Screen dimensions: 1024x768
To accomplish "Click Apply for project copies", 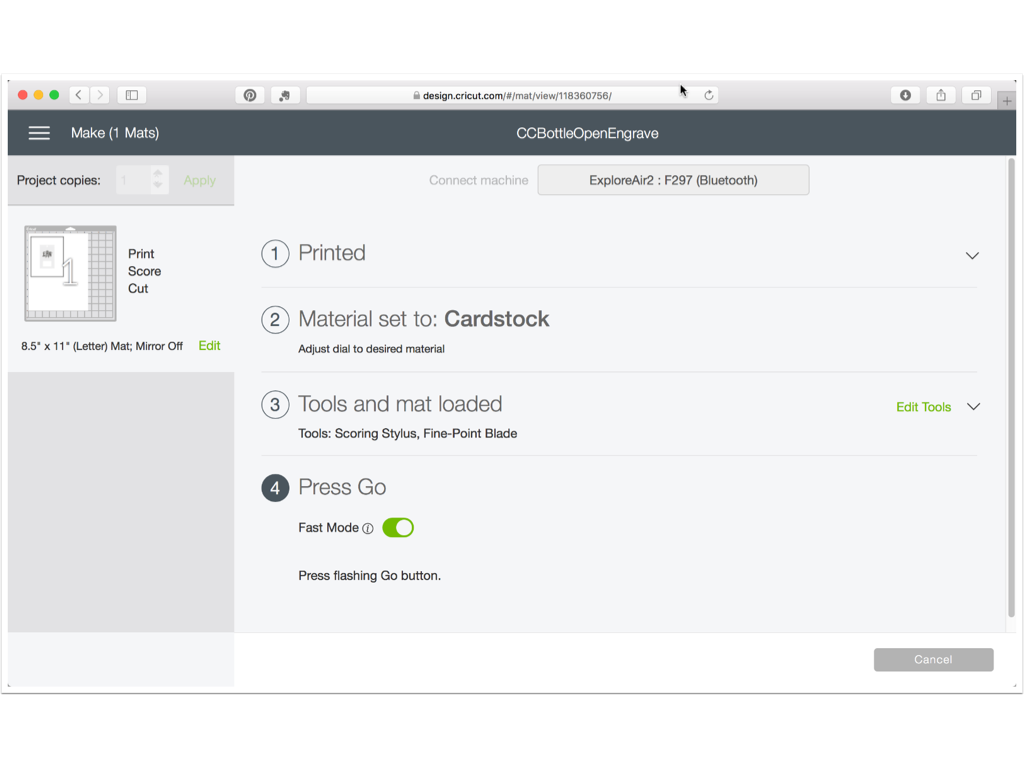I will pos(199,180).
